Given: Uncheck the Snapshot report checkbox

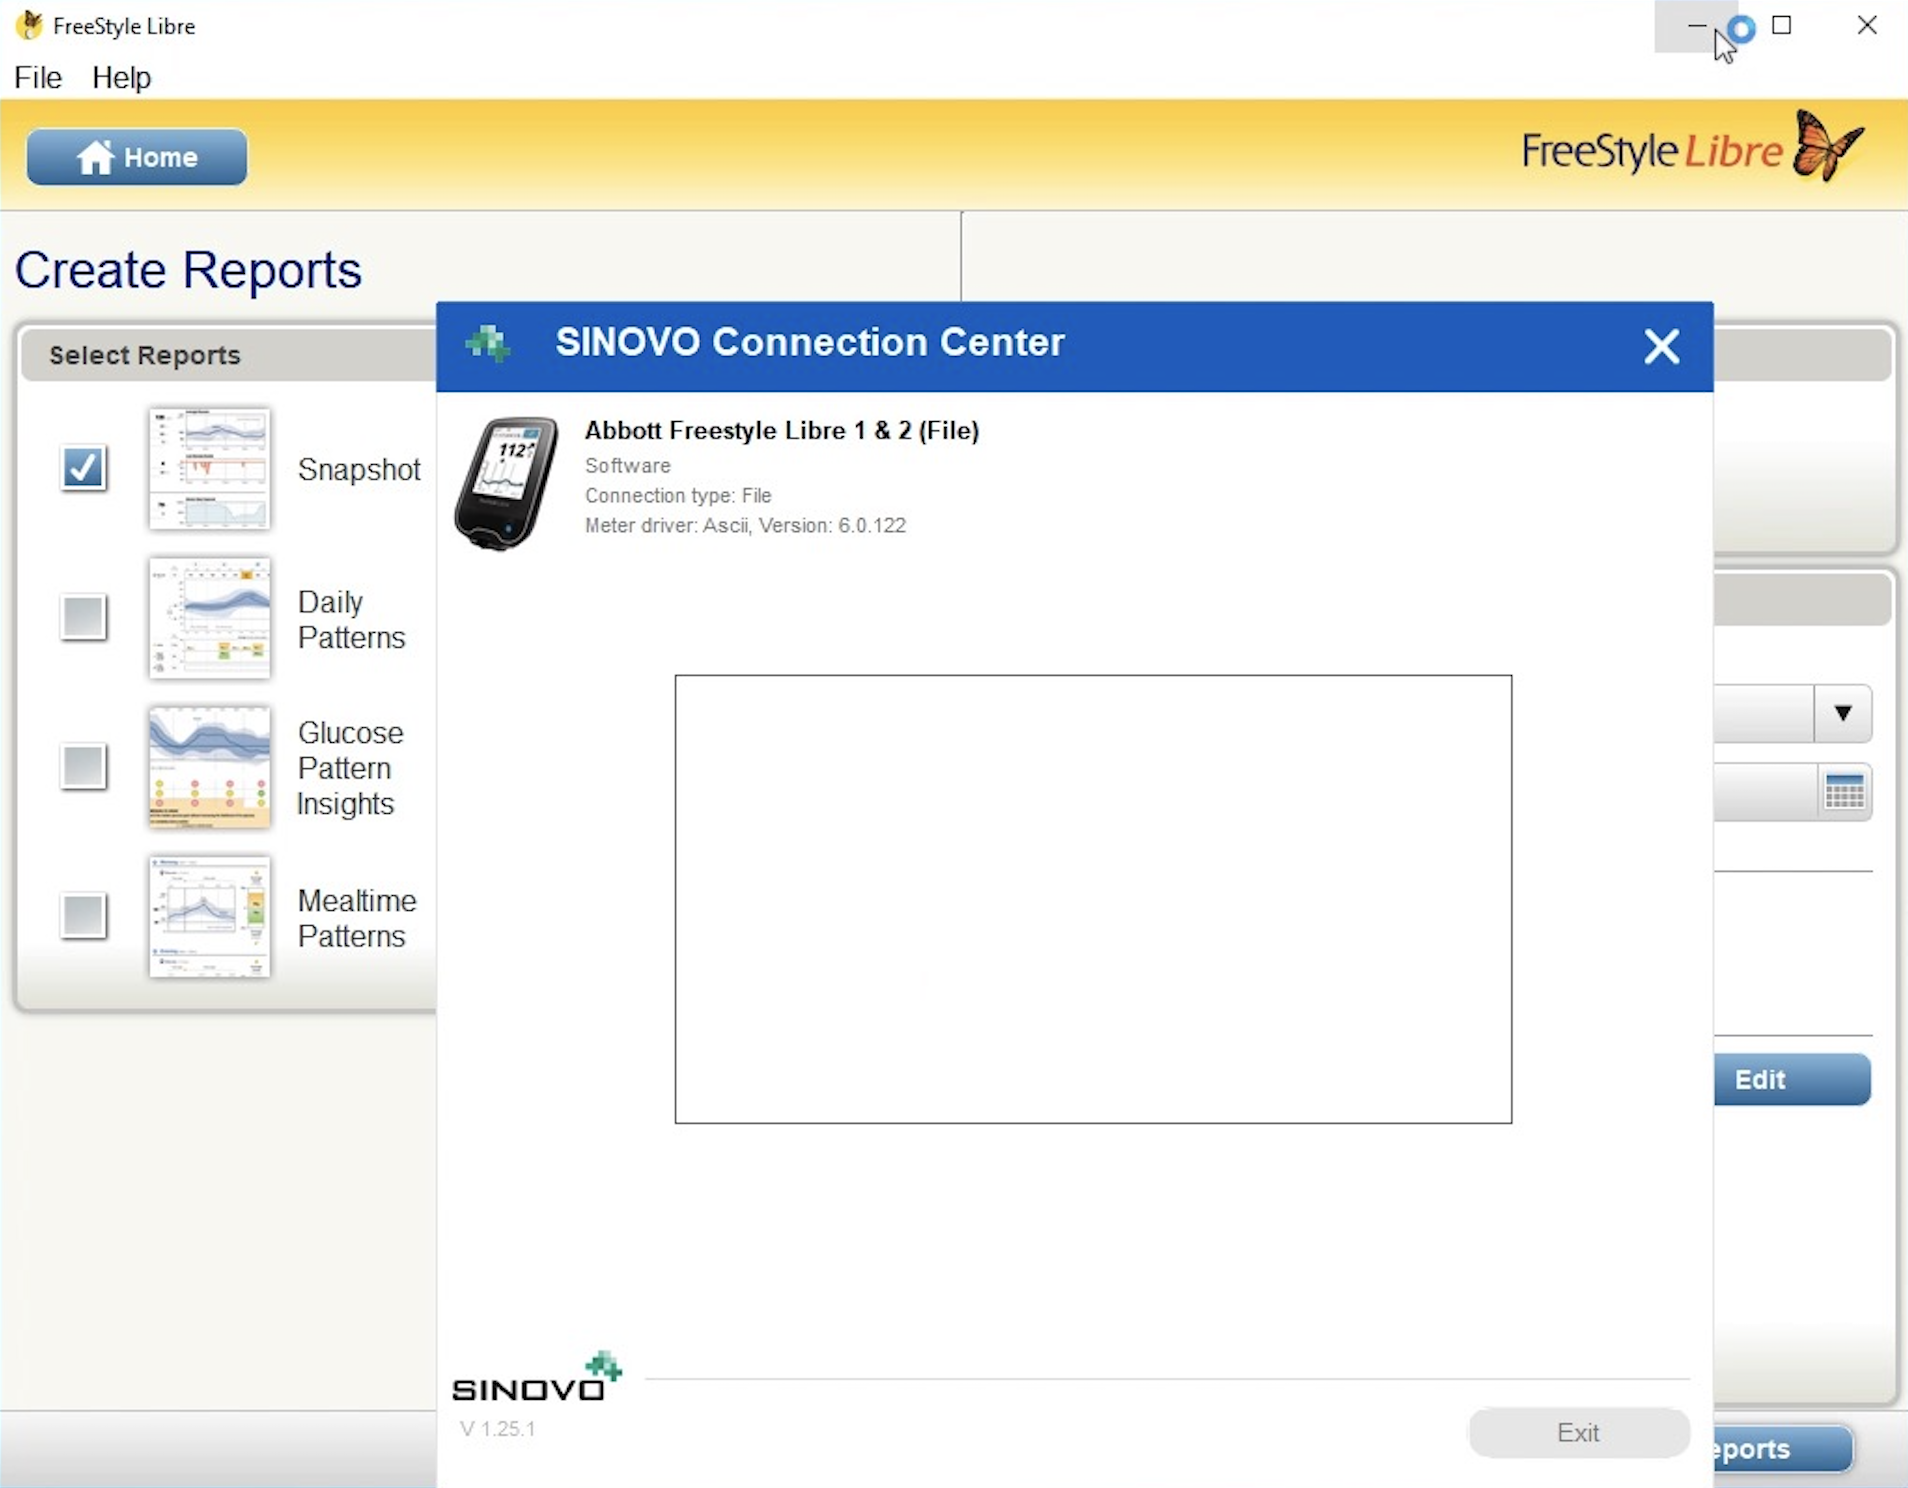Looking at the screenshot, I should click(83, 467).
